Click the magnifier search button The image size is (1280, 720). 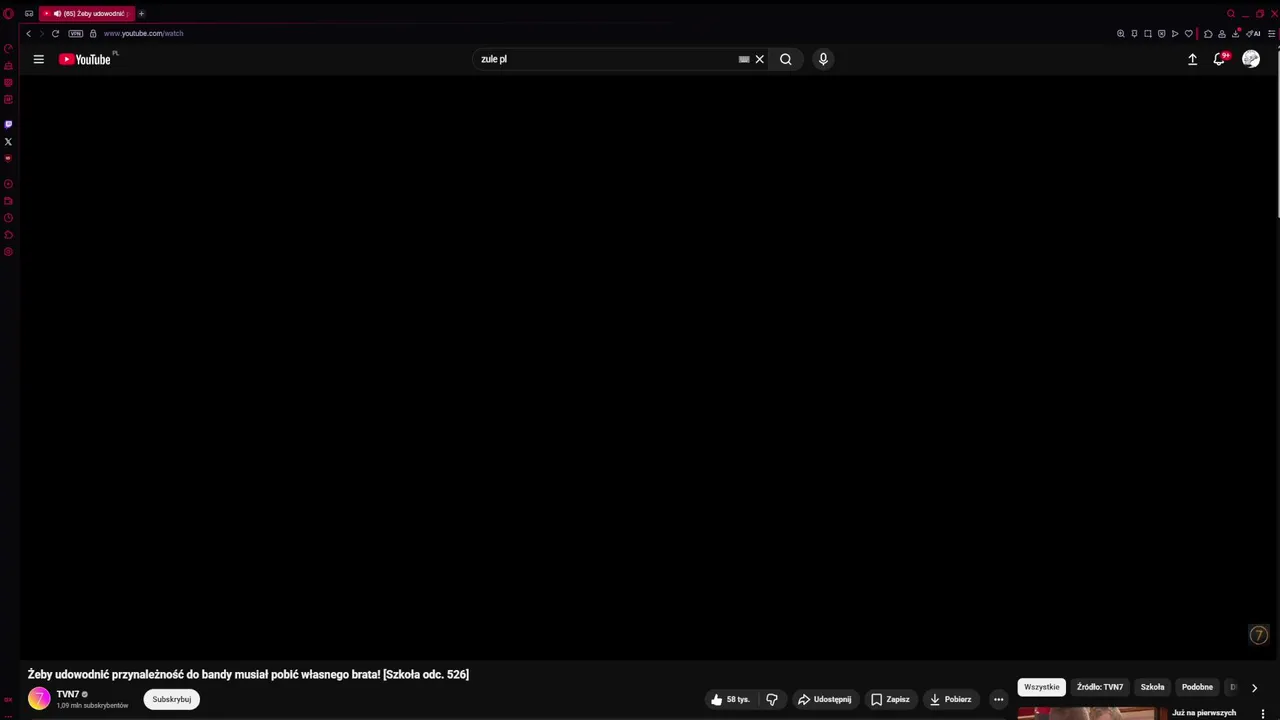pyautogui.click(x=786, y=59)
